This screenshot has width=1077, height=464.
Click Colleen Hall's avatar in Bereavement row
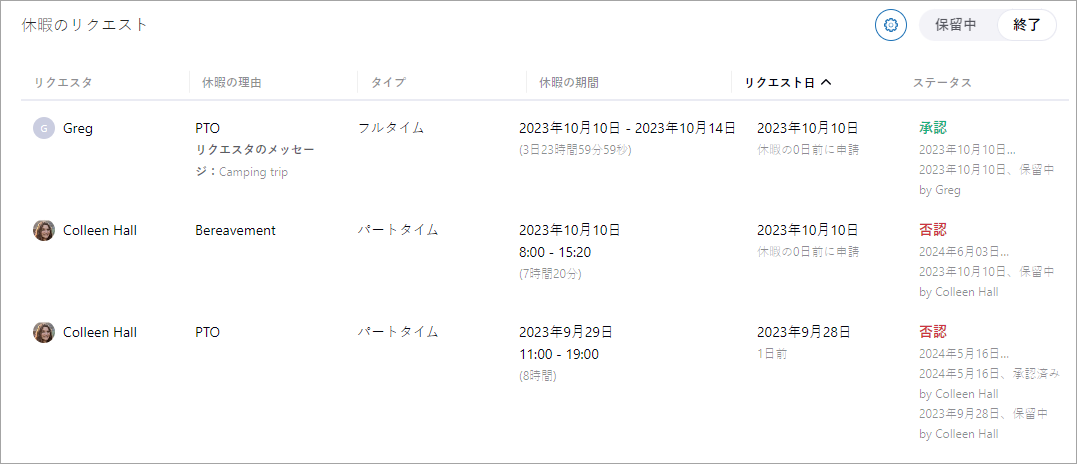coord(43,230)
